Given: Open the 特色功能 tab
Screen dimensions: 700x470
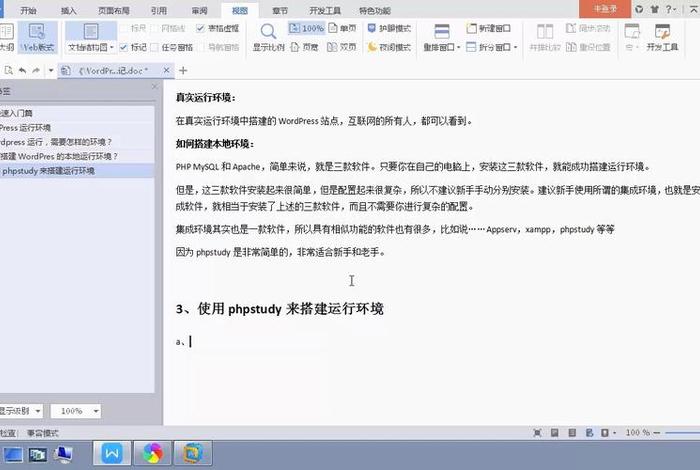Looking at the screenshot, I should click(375, 10).
